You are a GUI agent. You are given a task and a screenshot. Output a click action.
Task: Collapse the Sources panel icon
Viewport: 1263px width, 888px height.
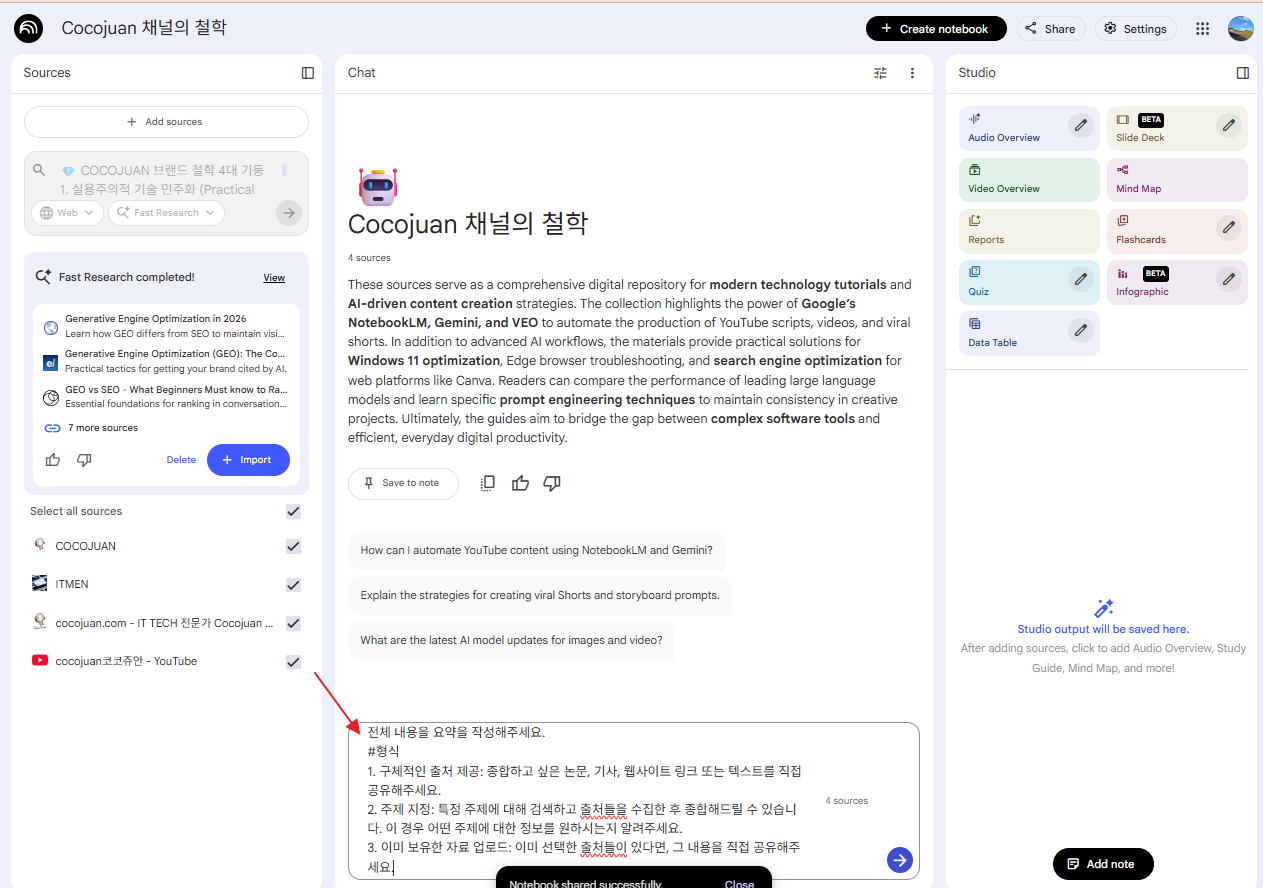point(308,73)
